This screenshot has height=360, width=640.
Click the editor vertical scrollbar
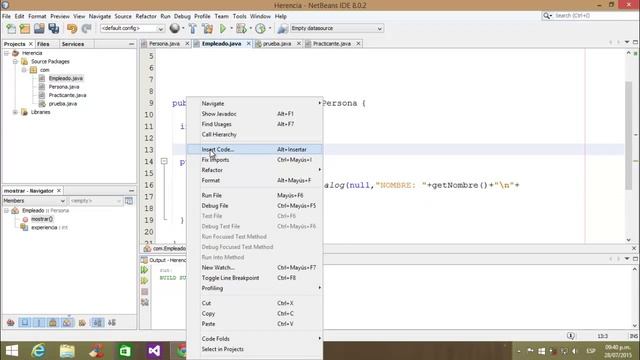pos(629,135)
